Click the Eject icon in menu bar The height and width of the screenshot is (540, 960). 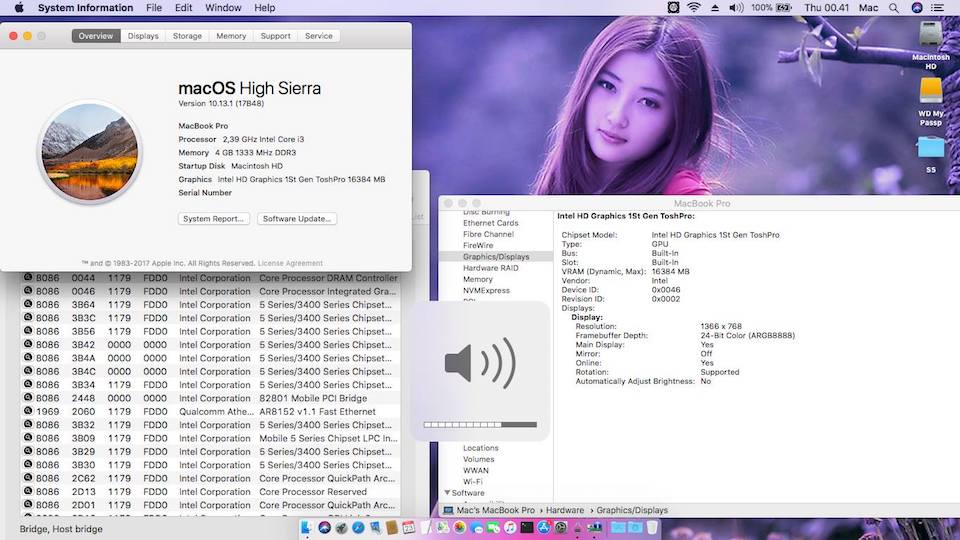coord(714,8)
